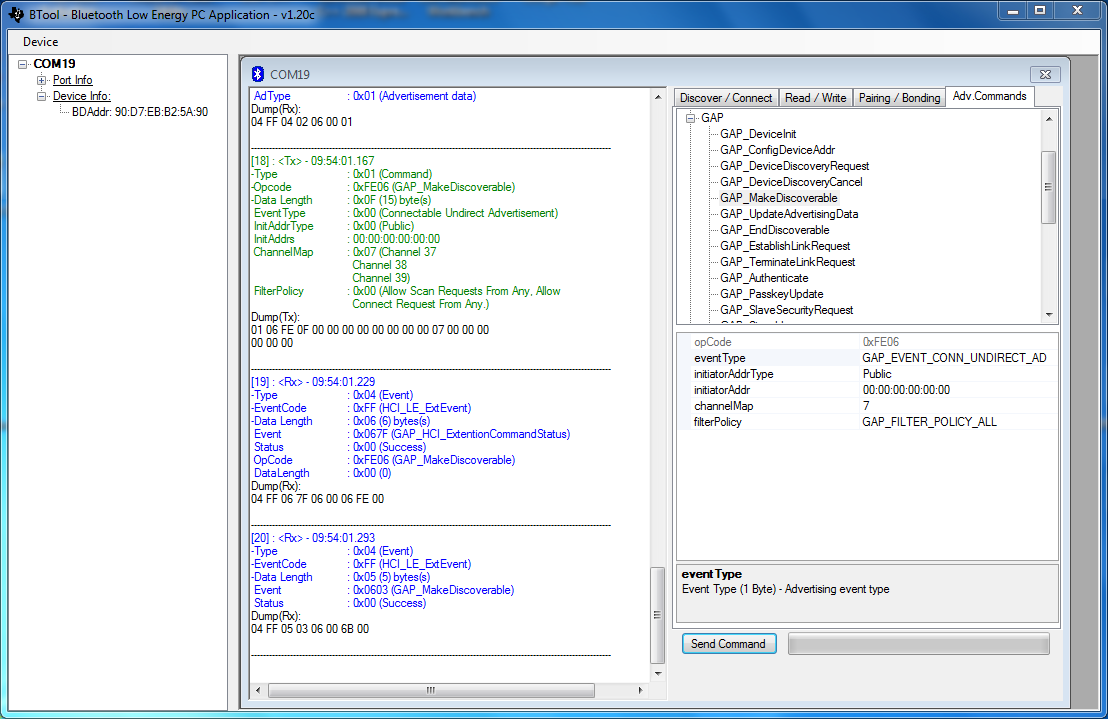Select GAP_SlaveSecurityRequest command
Screen dimensions: 1108x719
[x=786, y=310]
